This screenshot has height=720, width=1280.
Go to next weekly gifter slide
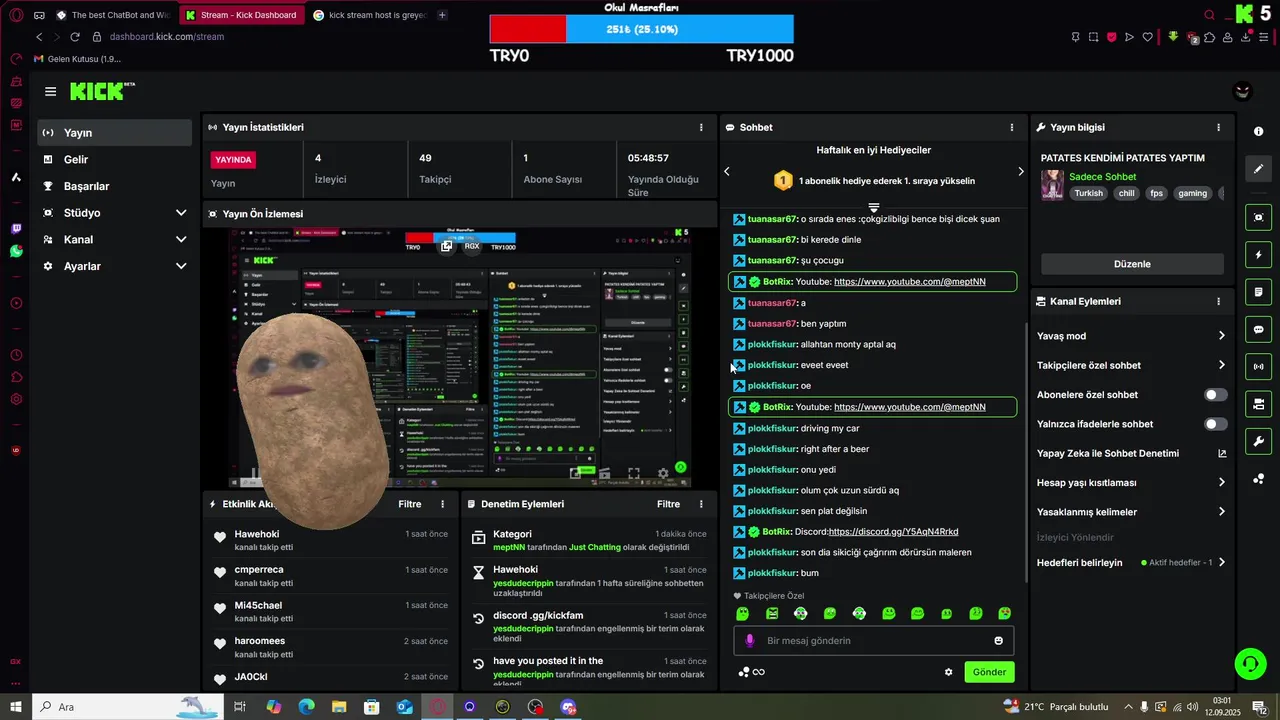click(1020, 171)
